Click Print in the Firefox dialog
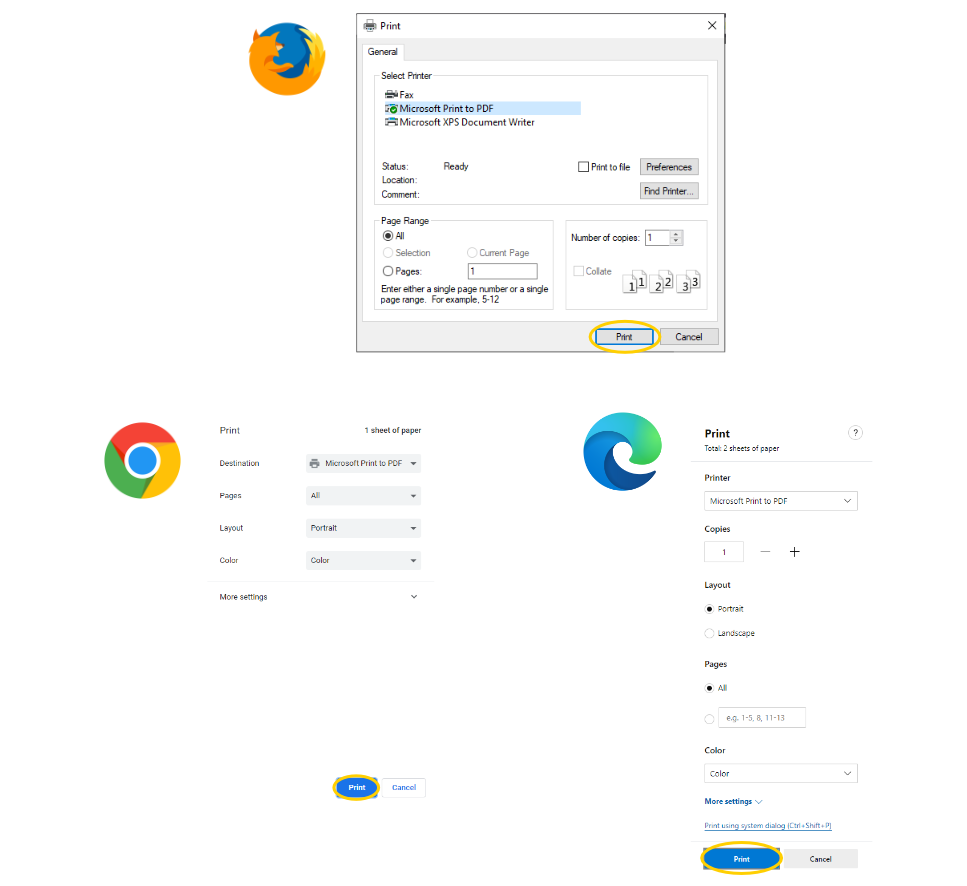Image resolution: width=967 pixels, height=886 pixels. (624, 337)
